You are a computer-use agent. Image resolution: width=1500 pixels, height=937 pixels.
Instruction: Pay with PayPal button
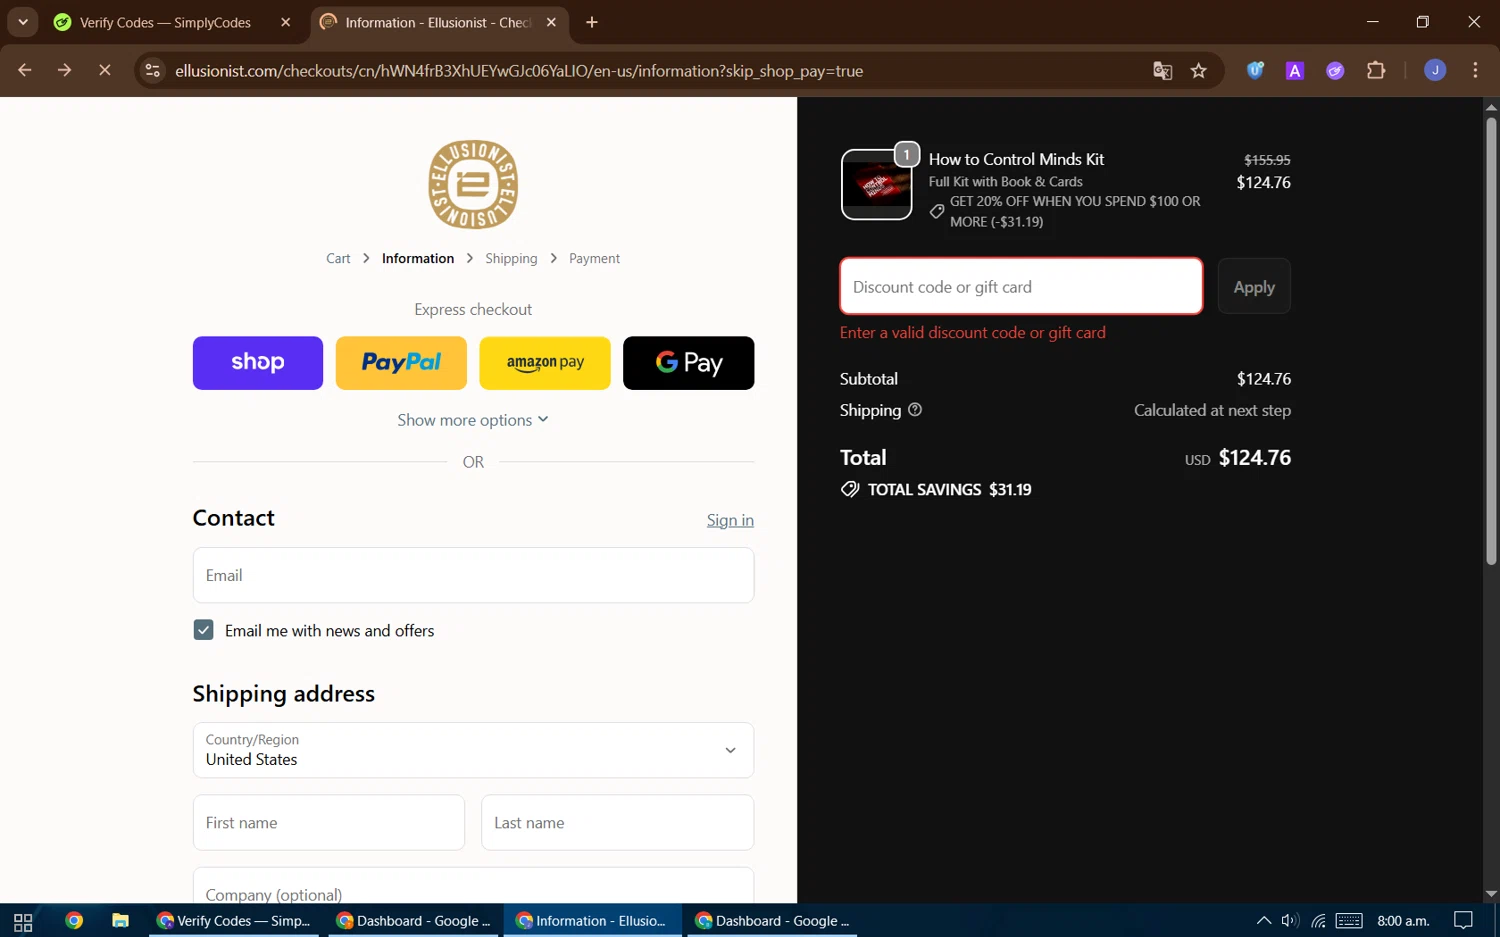click(401, 363)
